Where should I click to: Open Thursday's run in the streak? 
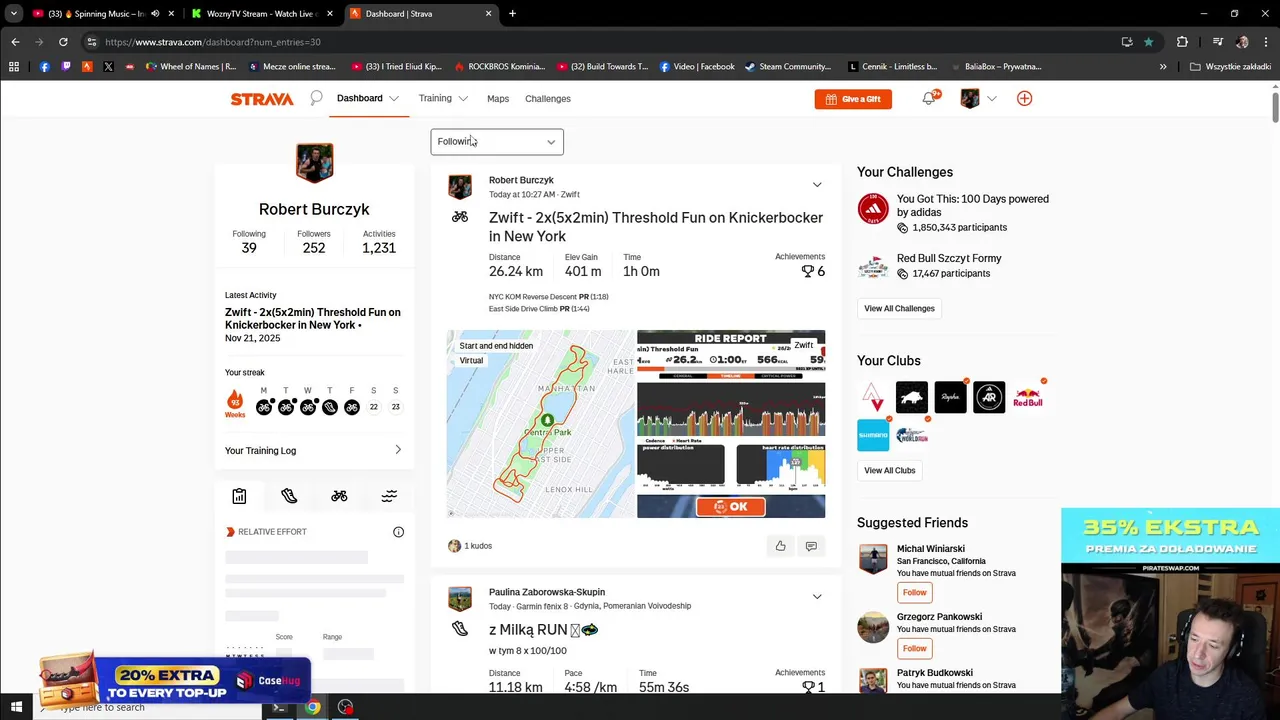(330, 407)
